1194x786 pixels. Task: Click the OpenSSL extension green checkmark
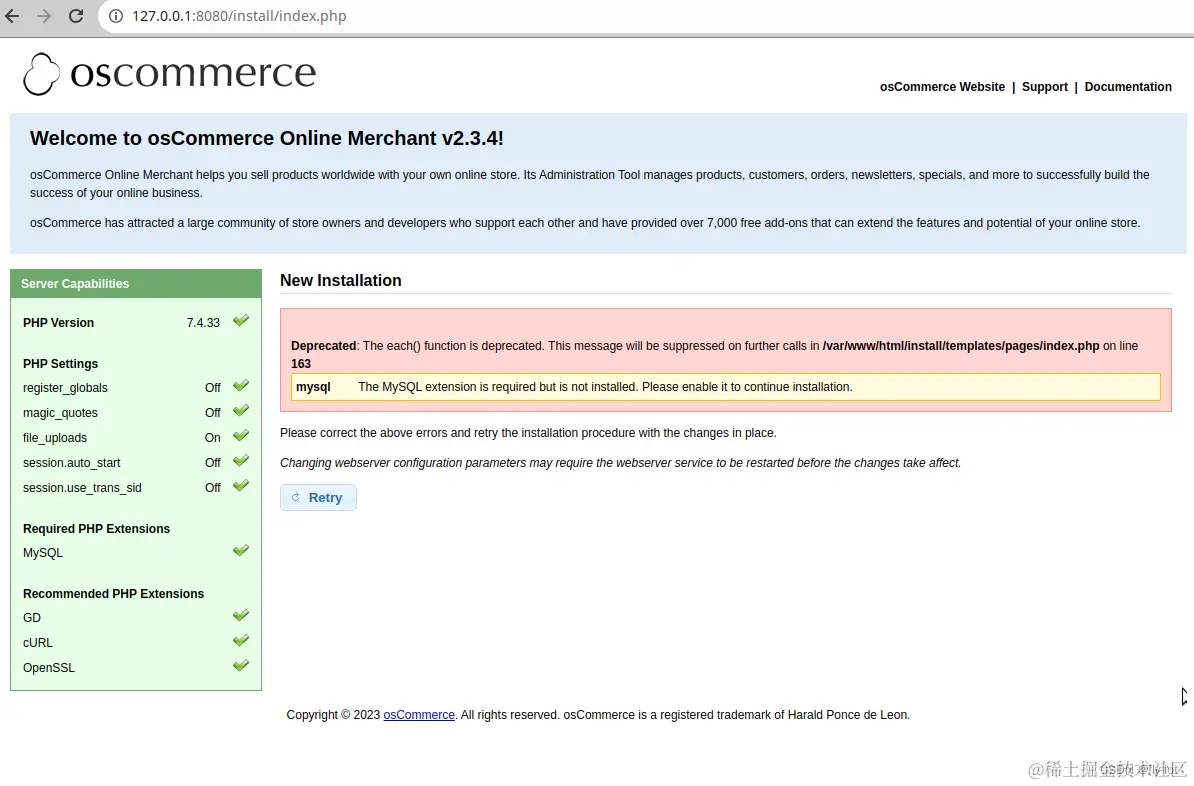point(241,666)
